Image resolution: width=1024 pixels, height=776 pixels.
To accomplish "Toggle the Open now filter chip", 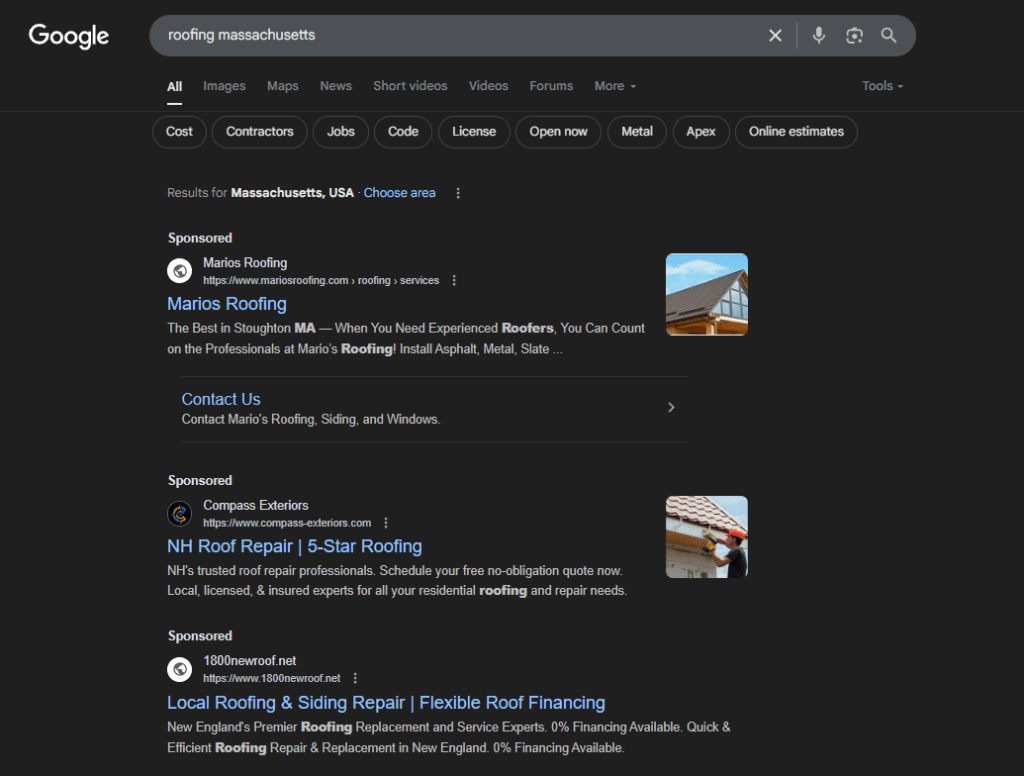I will tap(558, 131).
